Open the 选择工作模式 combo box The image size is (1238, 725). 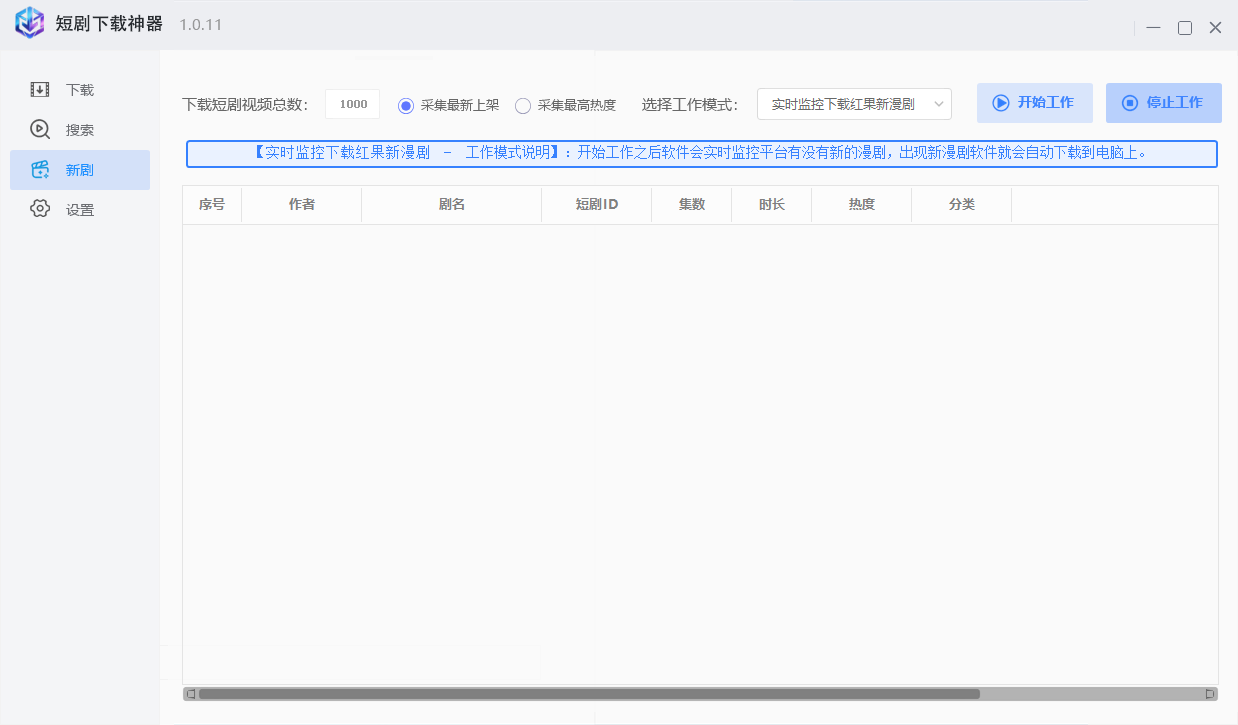tap(854, 104)
